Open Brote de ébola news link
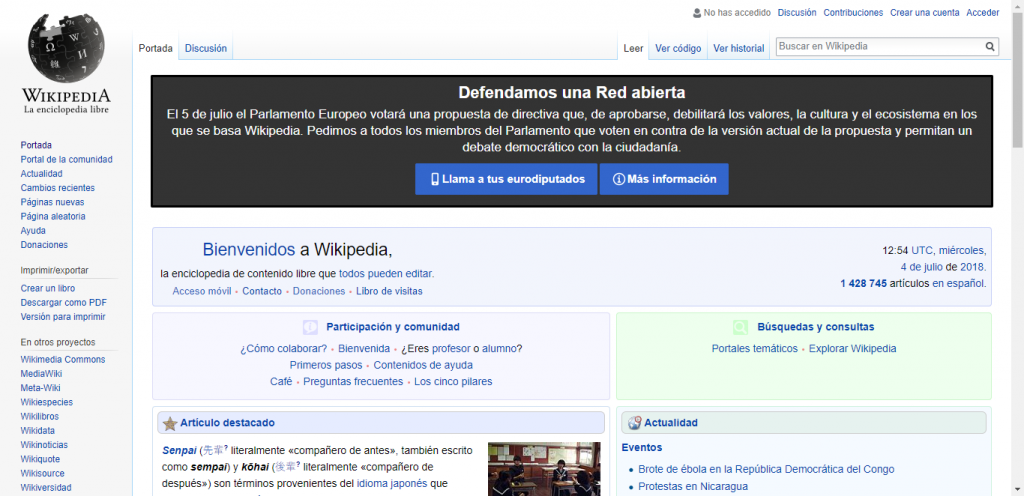 click(766, 470)
